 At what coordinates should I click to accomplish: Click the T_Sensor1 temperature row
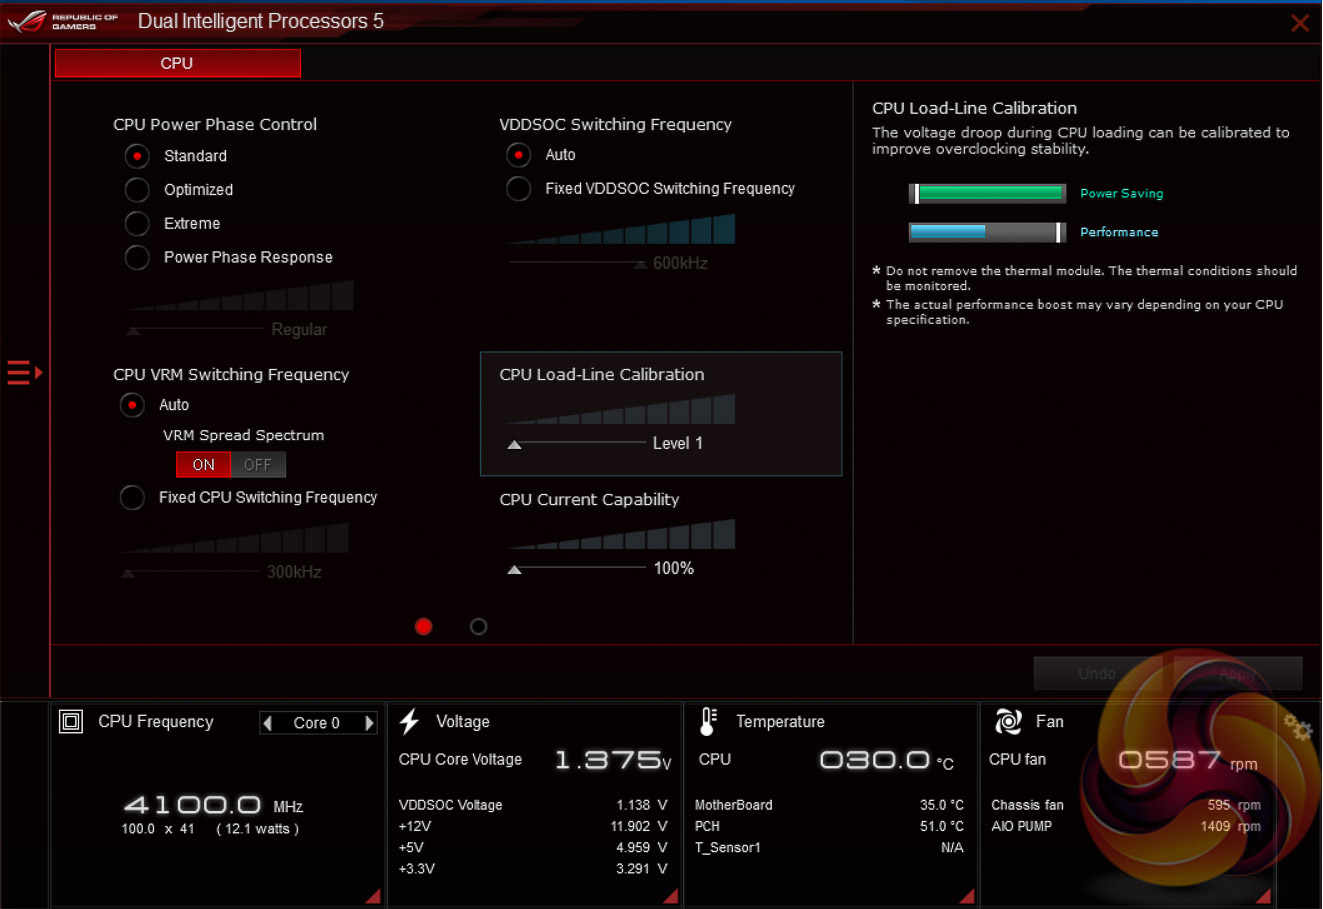[829, 847]
